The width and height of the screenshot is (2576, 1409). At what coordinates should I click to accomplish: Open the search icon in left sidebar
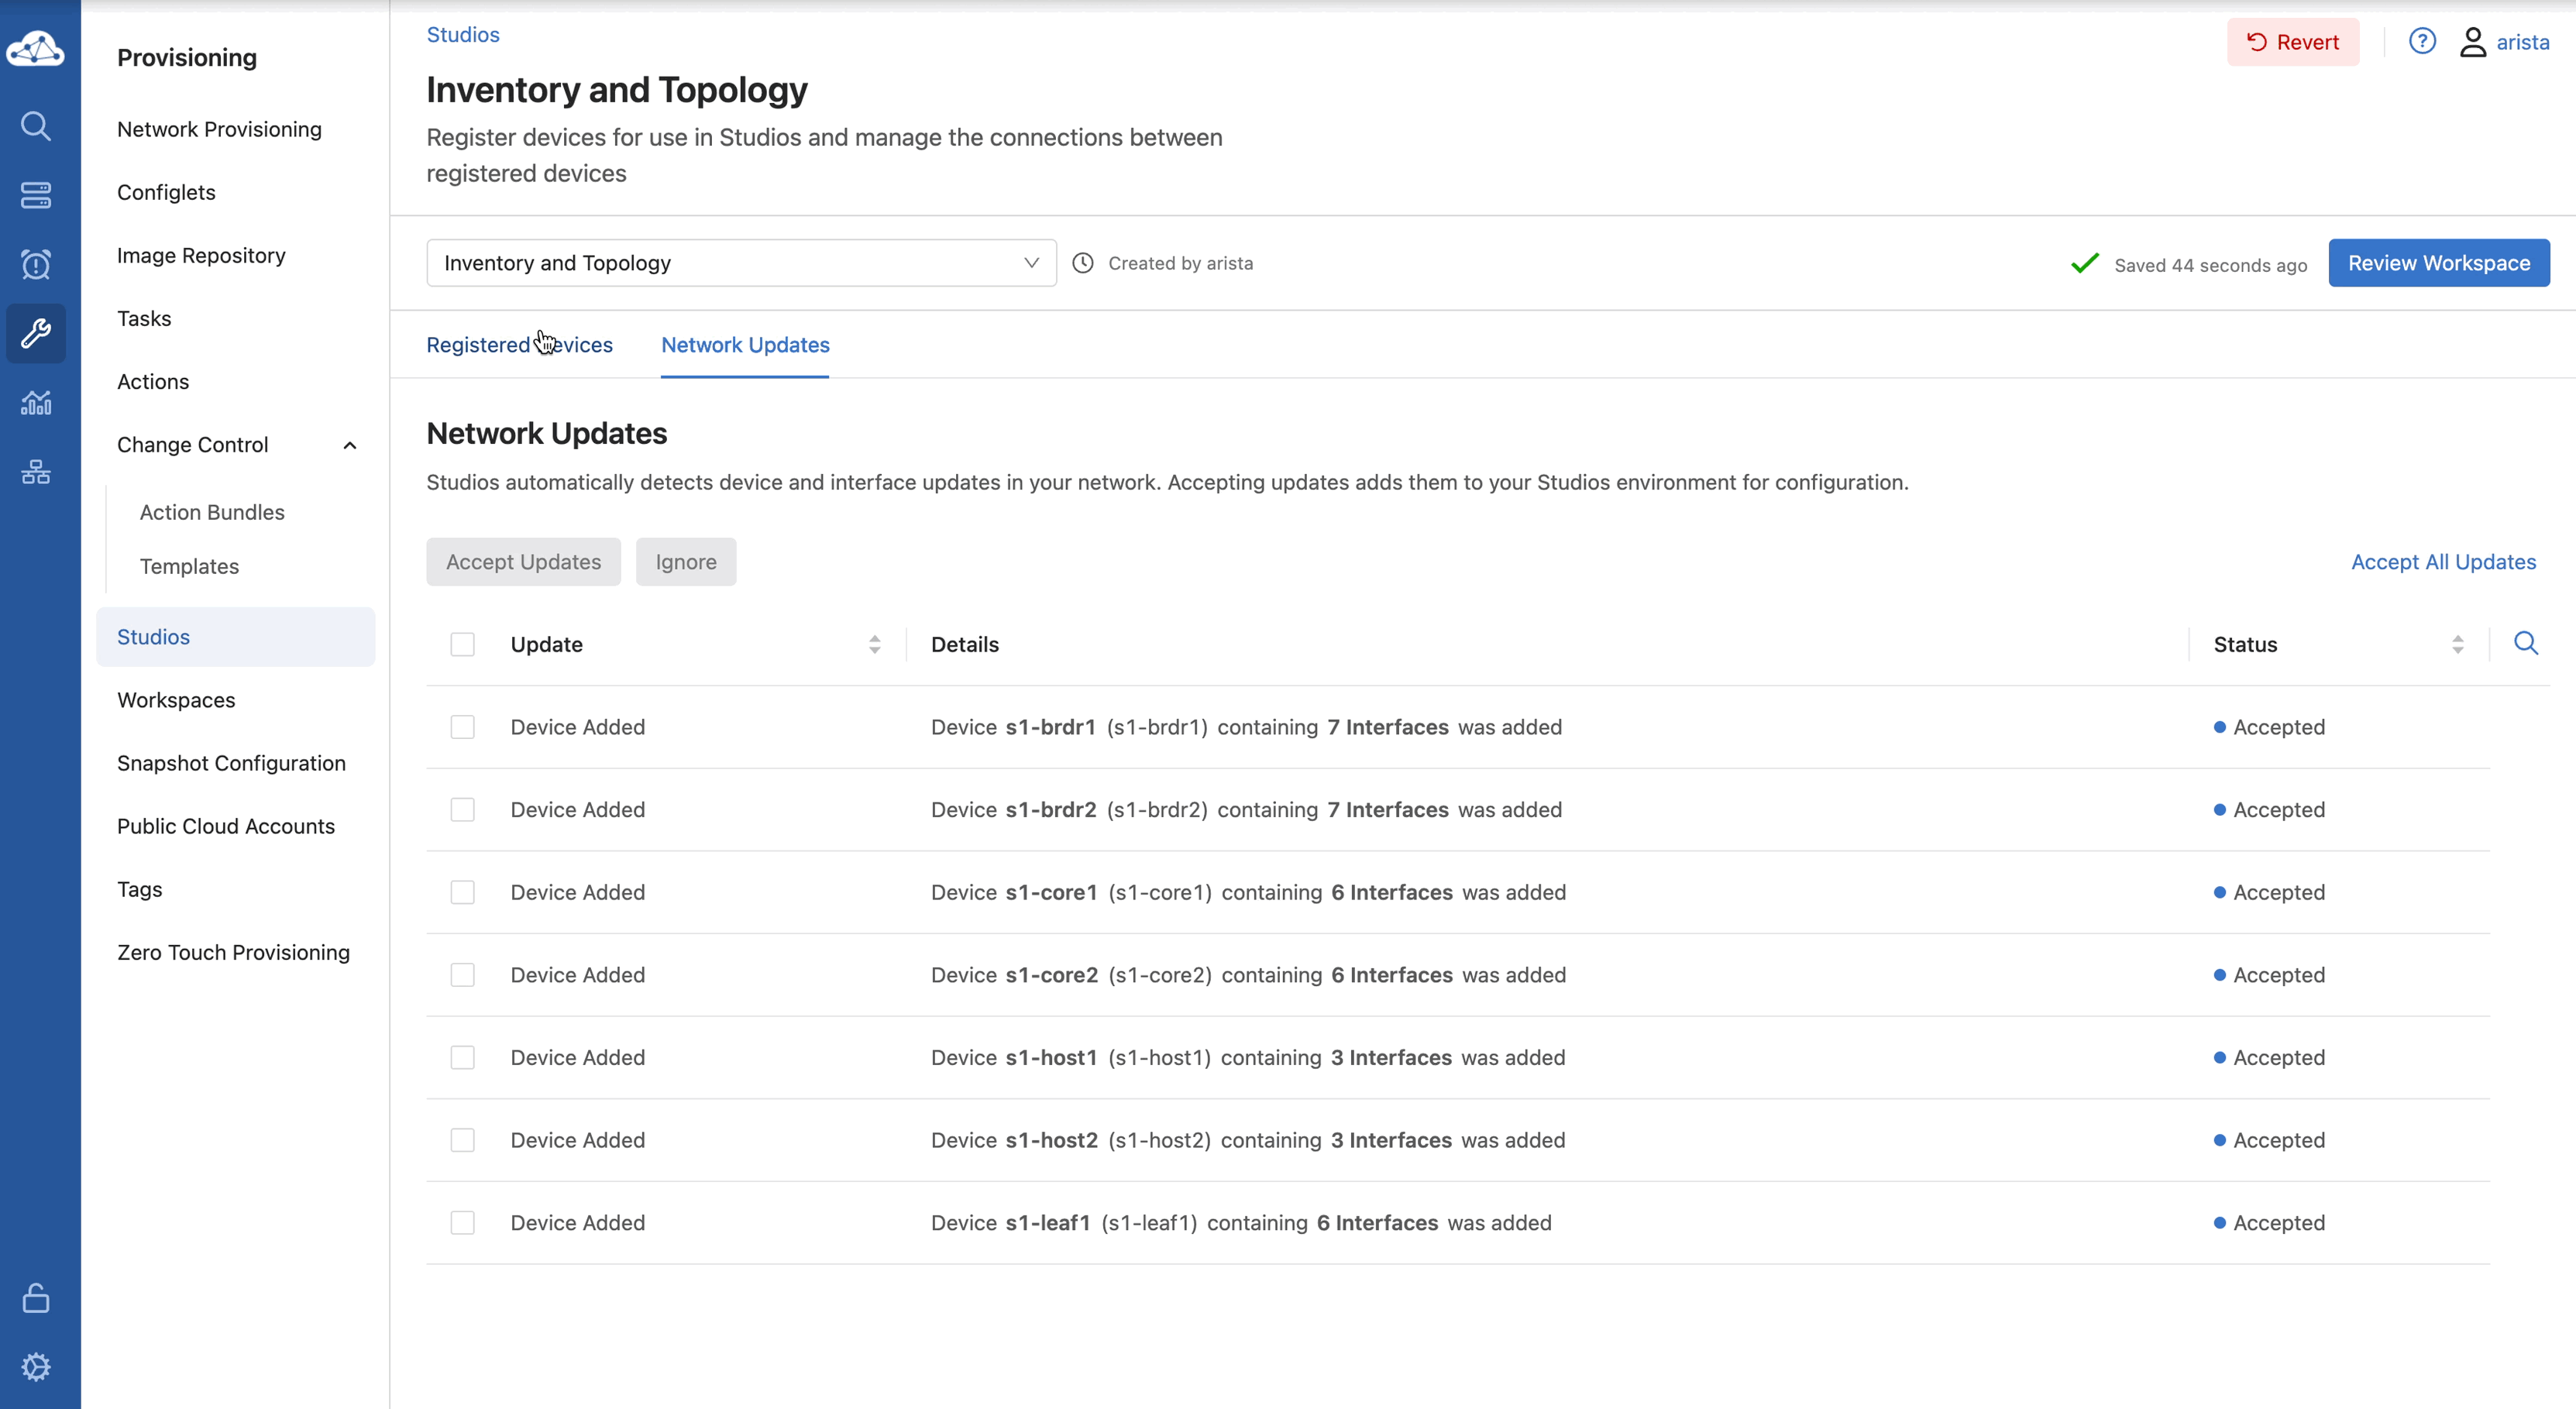point(36,126)
